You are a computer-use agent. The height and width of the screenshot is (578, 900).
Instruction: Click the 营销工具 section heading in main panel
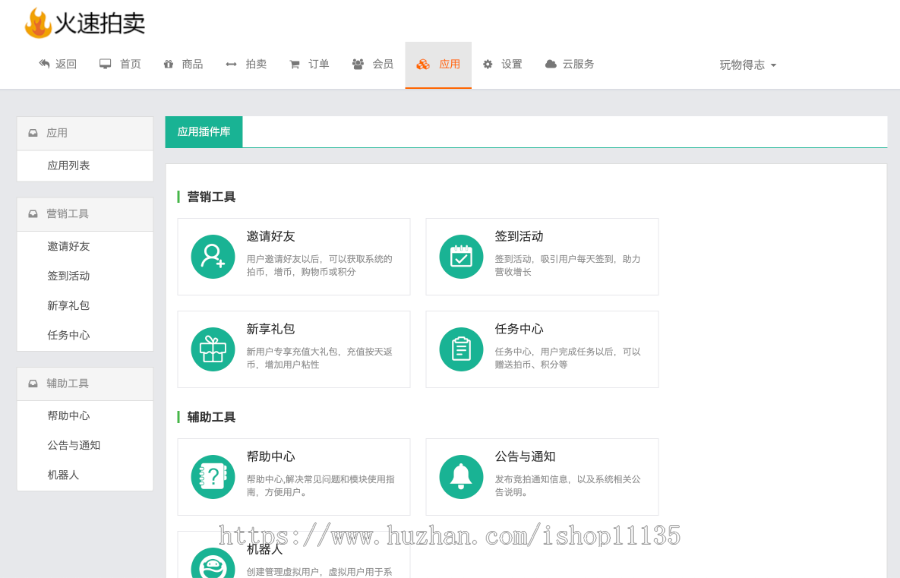click(211, 197)
